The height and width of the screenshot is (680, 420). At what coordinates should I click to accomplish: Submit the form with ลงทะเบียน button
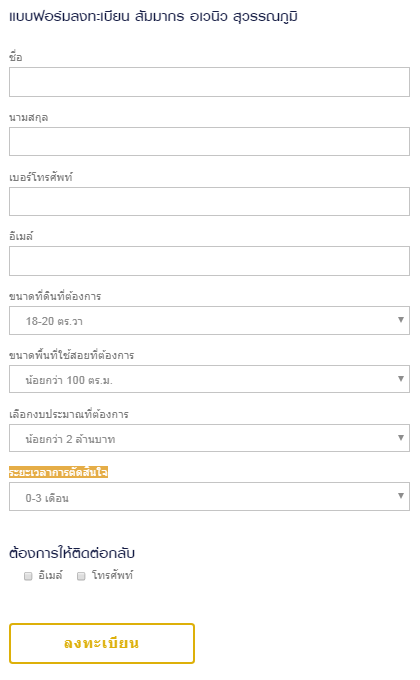(102, 644)
